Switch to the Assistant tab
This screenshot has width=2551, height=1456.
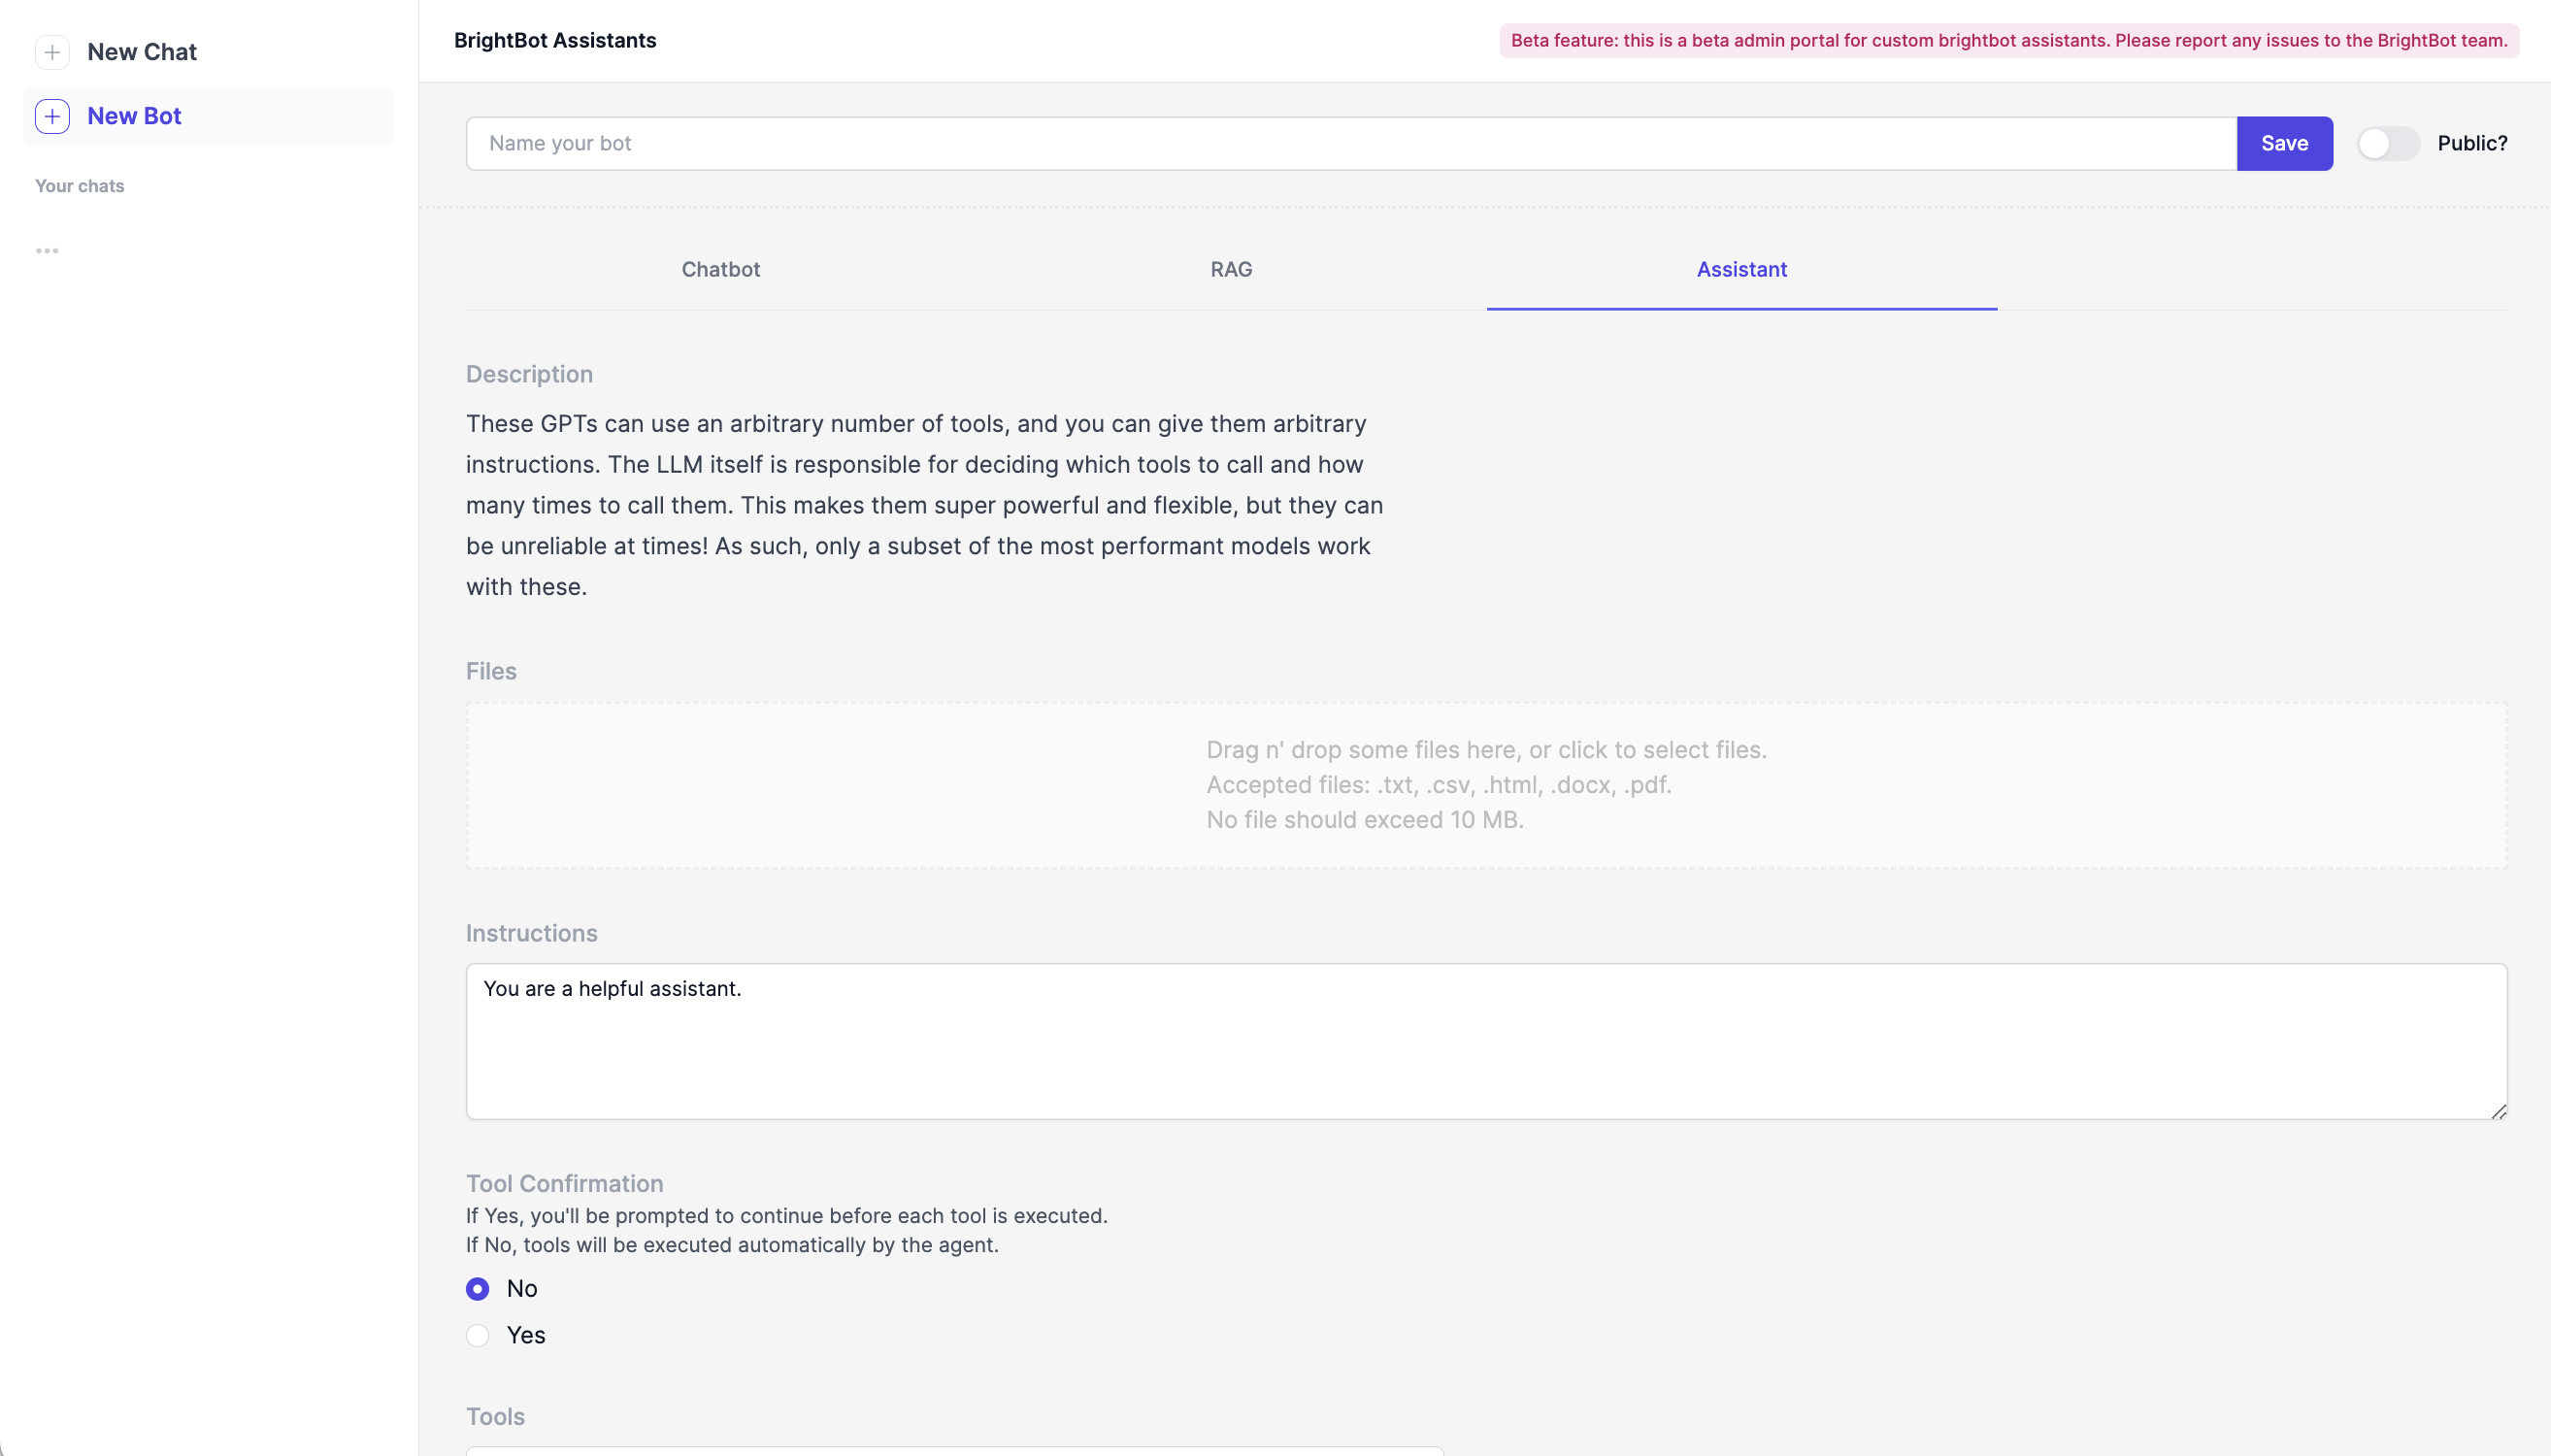pos(1741,269)
